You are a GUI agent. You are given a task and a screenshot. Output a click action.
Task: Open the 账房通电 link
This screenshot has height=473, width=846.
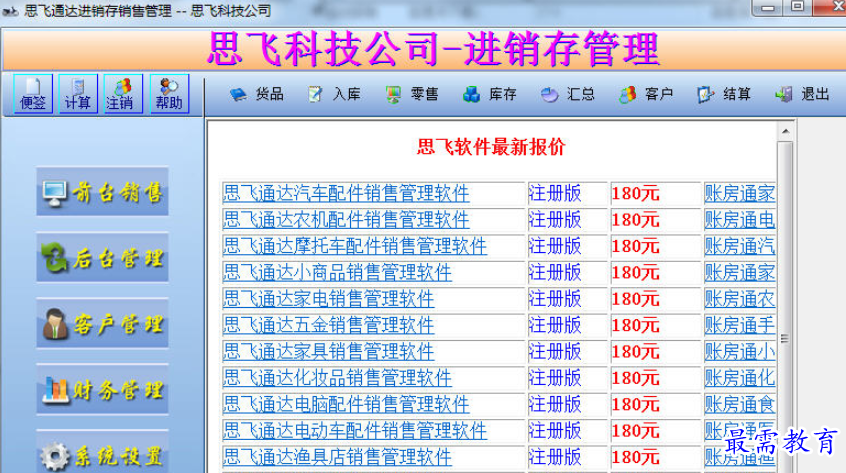point(740,220)
